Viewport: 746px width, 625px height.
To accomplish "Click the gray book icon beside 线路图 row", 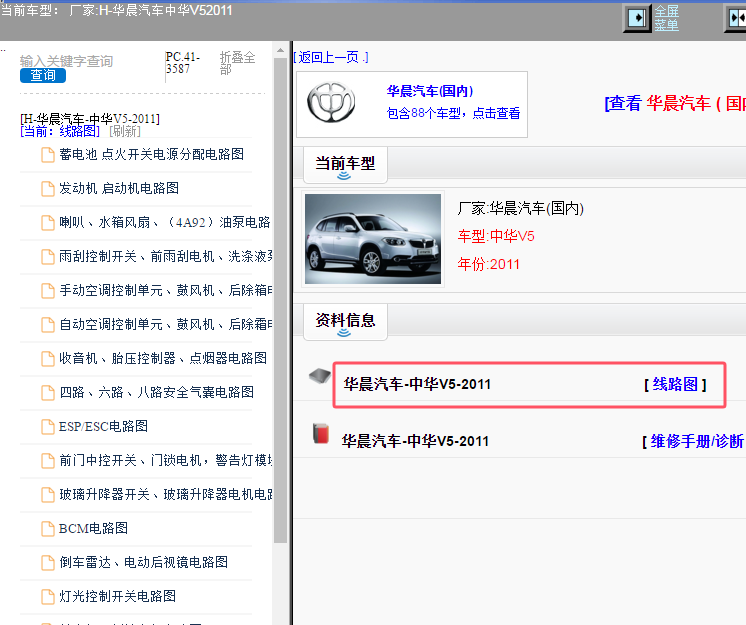I will [320, 377].
